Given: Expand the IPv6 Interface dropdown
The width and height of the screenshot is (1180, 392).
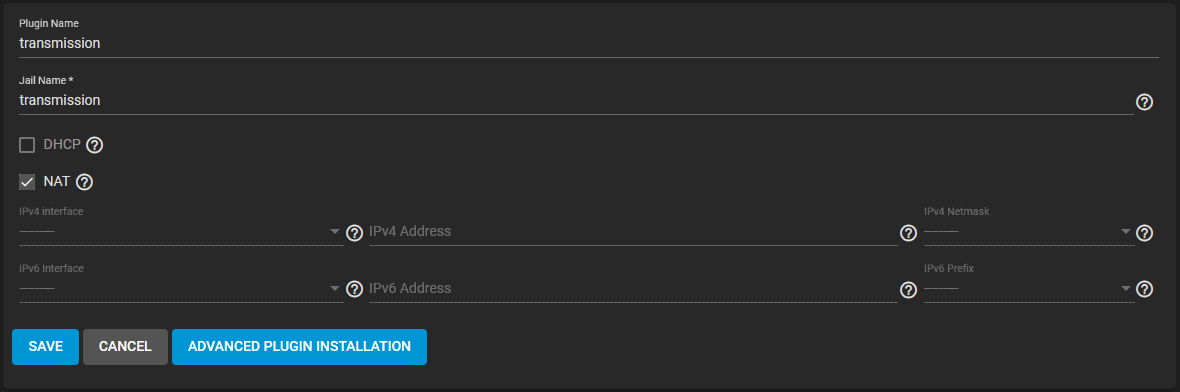Looking at the screenshot, I should click(181, 288).
